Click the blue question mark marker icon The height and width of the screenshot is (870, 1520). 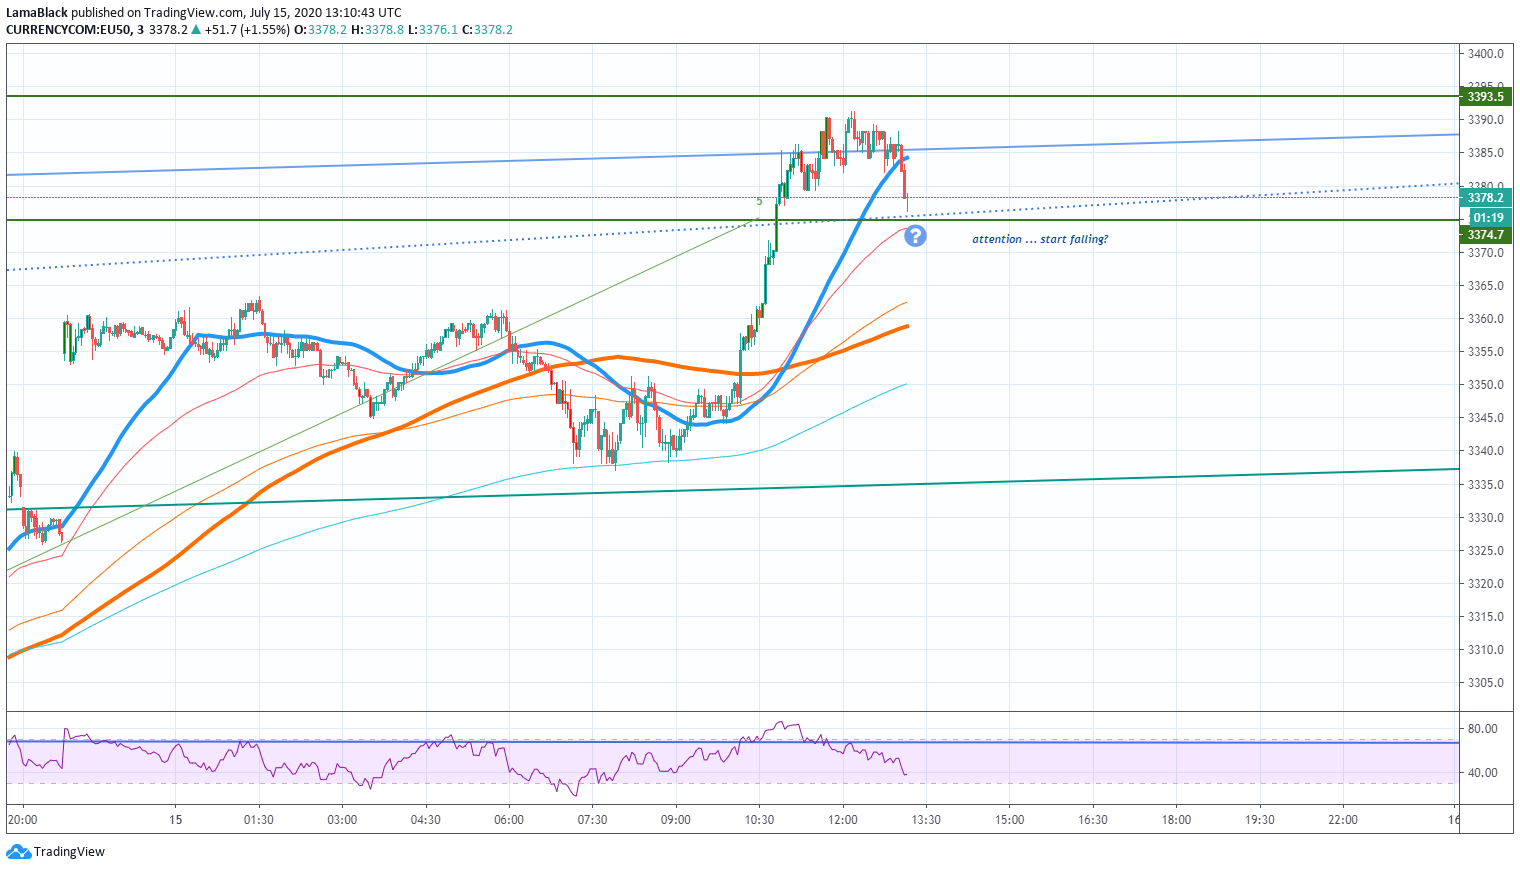915,236
